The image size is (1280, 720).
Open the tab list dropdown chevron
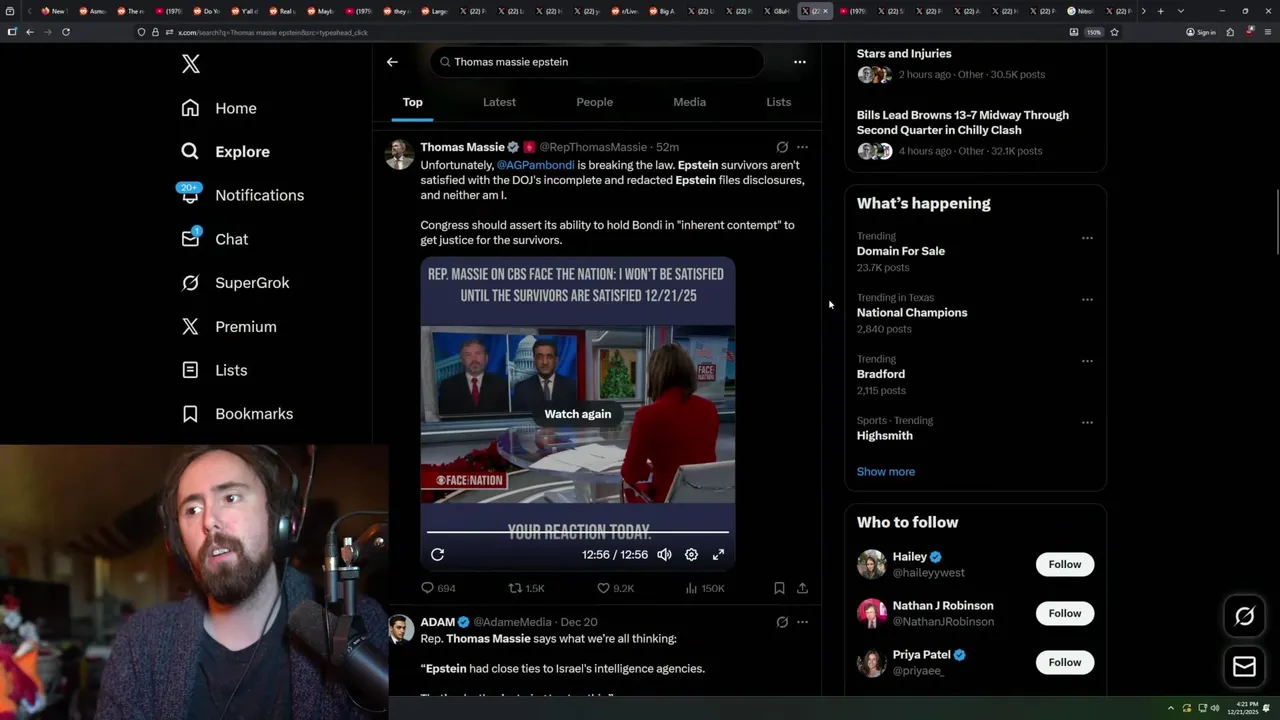[x=1181, y=11]
